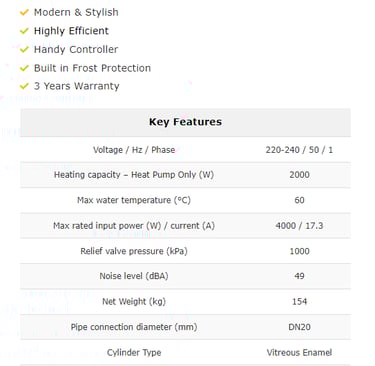
Task: Click the Key Features table header
Action: [x=185, y=122]
